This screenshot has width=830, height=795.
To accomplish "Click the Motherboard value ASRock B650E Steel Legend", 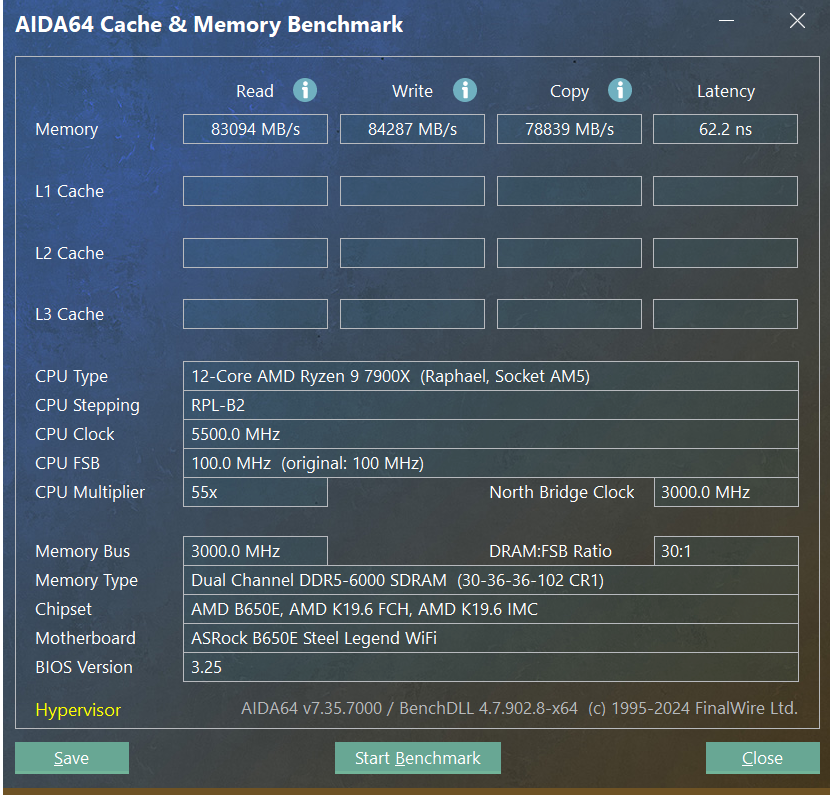I will [491, 638].
